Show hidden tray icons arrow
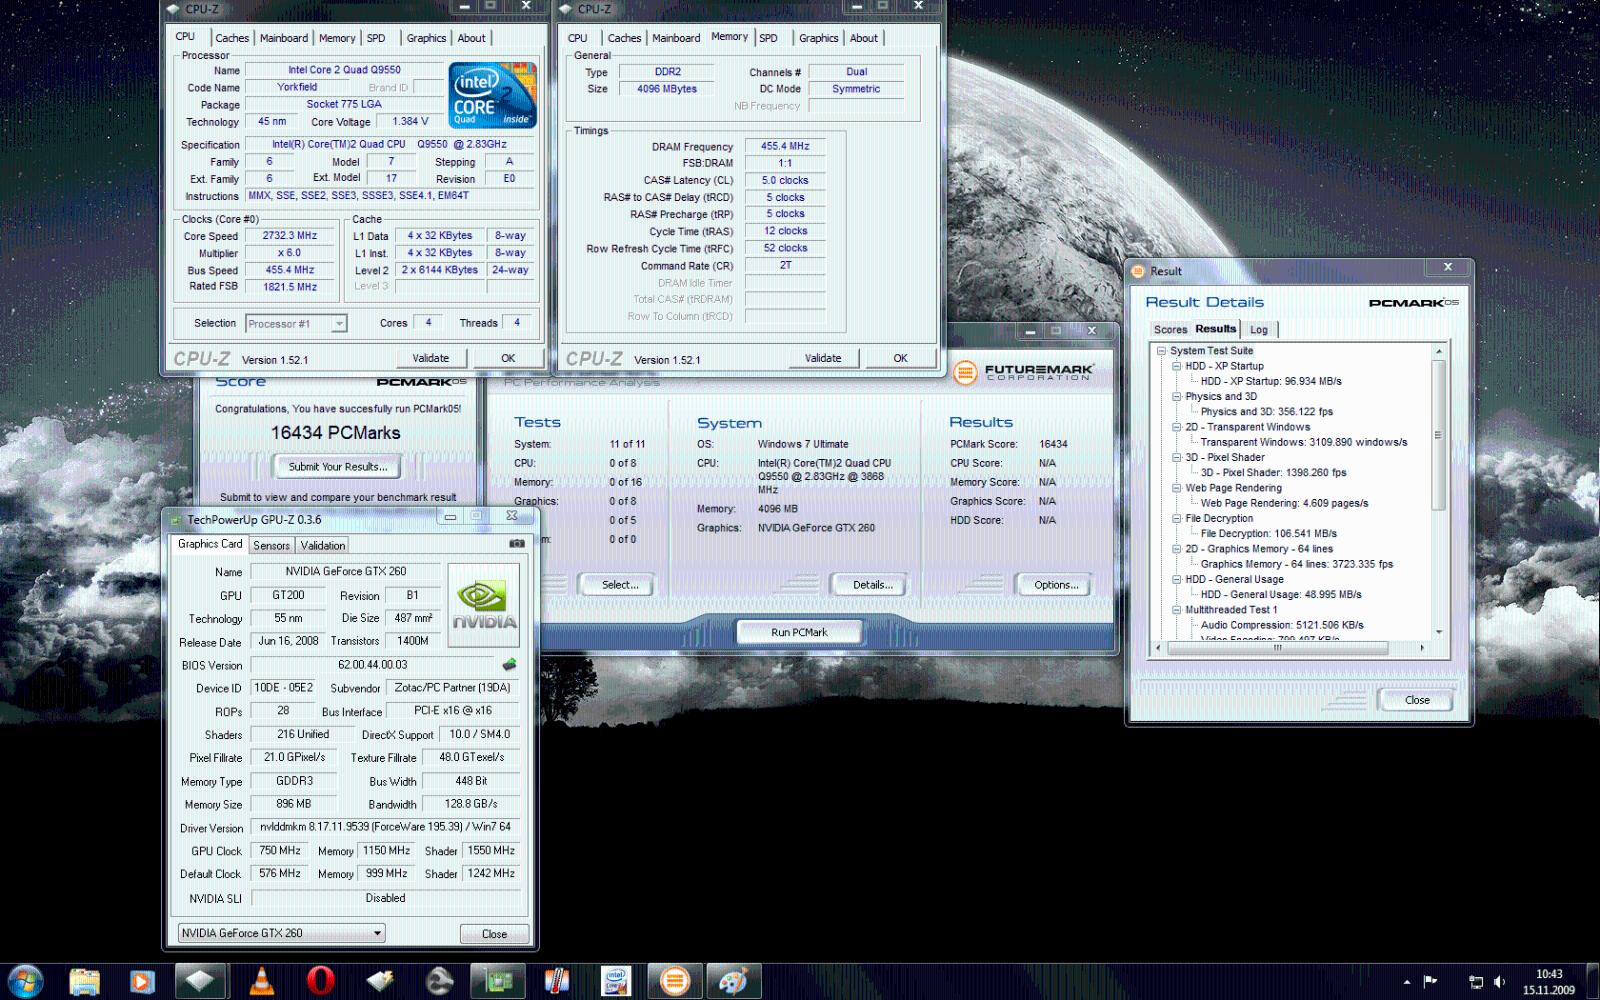Image resolution: width=1600 pixels, height=1000 pixels. tap(1407, 982)
